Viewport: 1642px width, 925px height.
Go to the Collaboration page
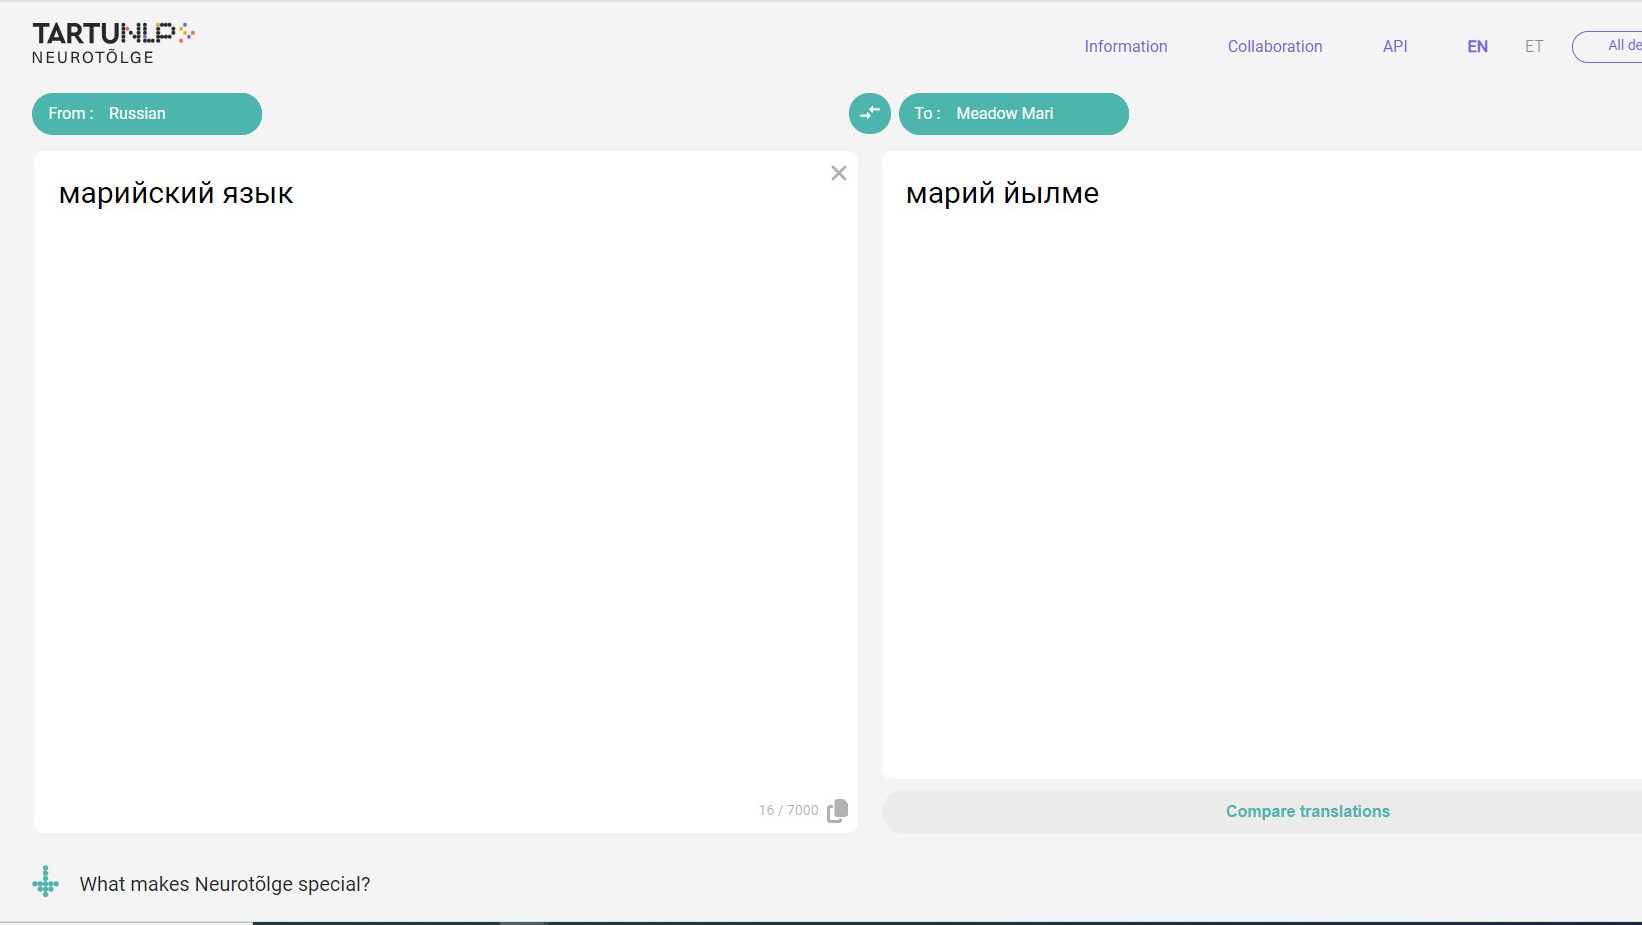tap(1274, 47)
